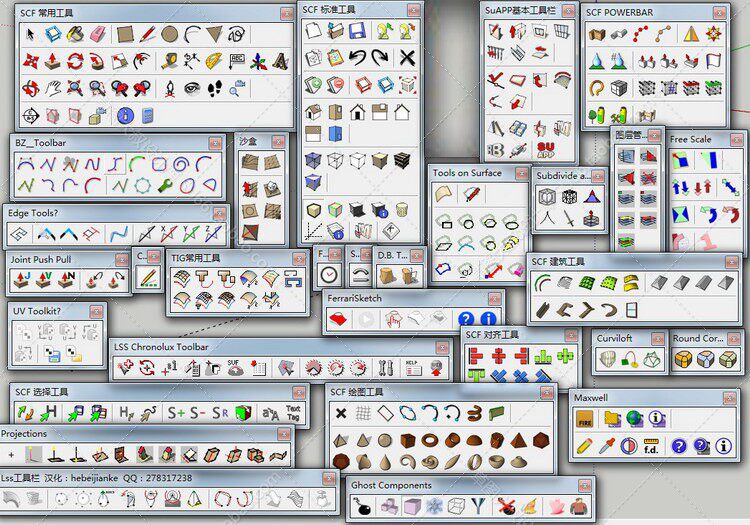Click the blue diagonal arrow in Free Scale
The image size is (750, 525).
pyautogui.click(x=730, y=187)
